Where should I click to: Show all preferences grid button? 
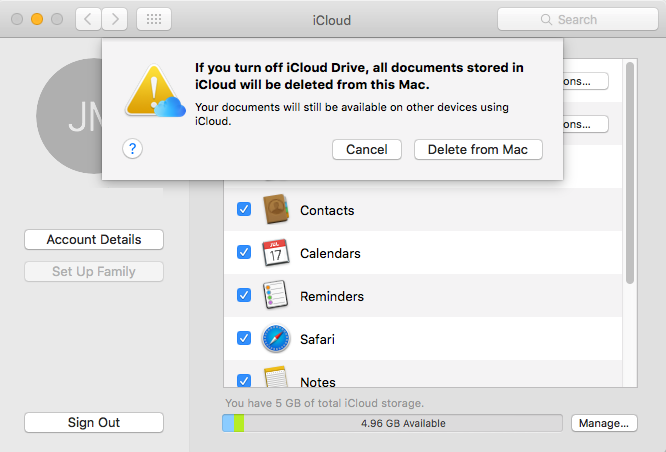[x=154, y=19]
